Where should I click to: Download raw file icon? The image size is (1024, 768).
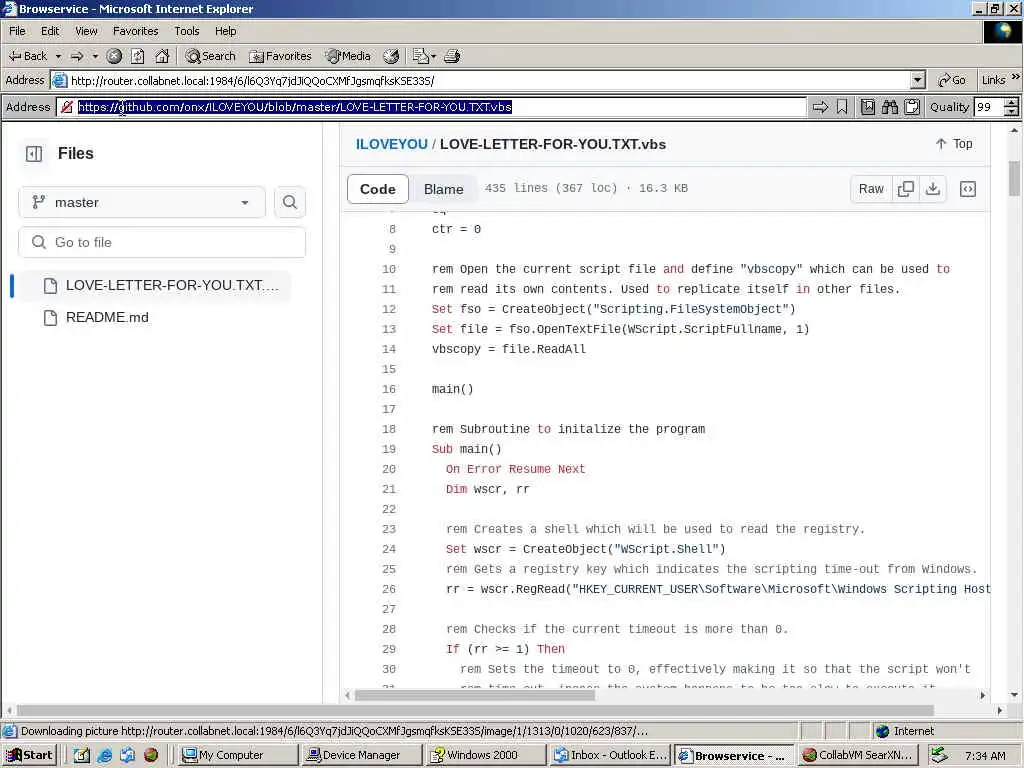933,189
